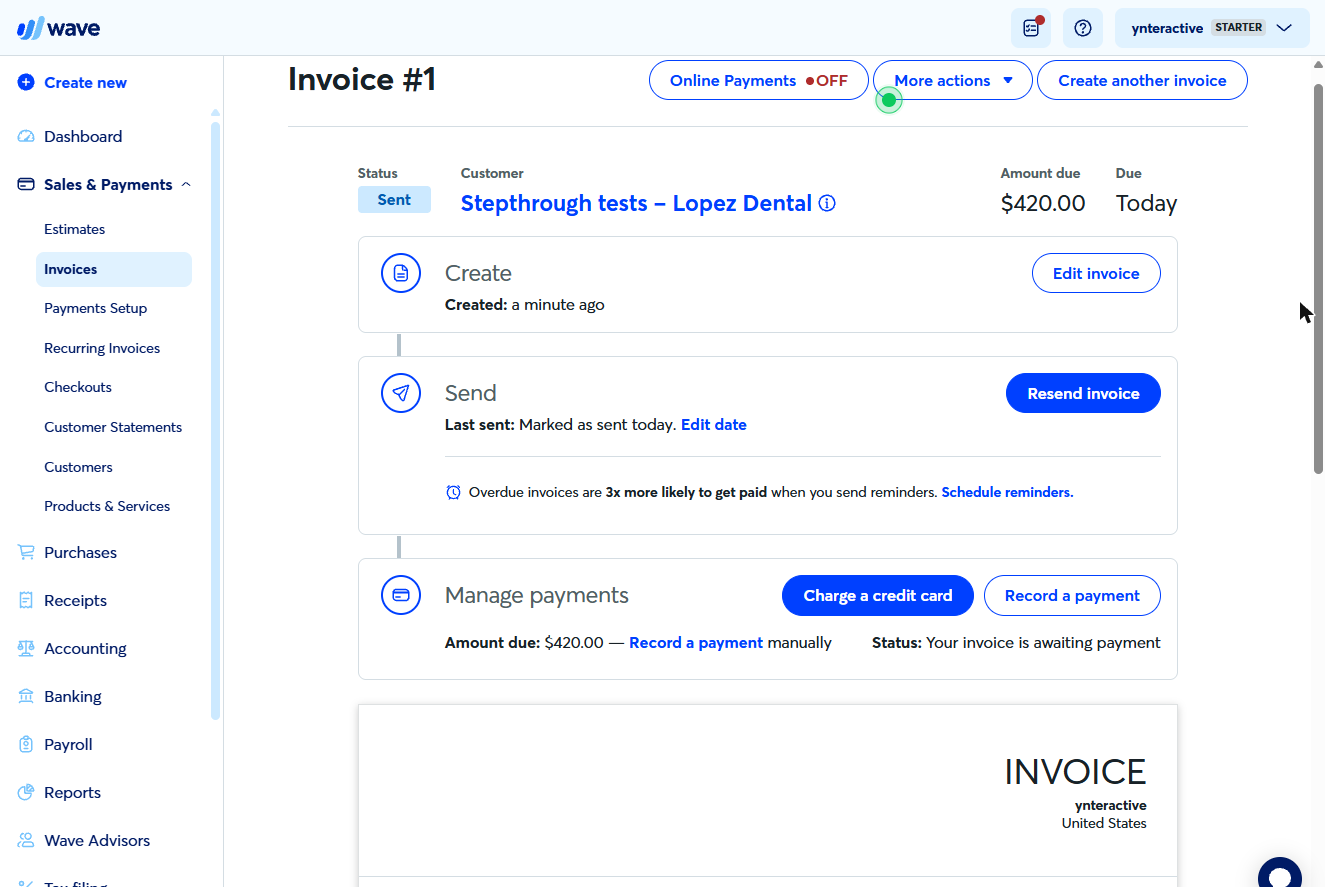Click Create another invoice button
1325x887 pixels.
(x=1142, y=81)
